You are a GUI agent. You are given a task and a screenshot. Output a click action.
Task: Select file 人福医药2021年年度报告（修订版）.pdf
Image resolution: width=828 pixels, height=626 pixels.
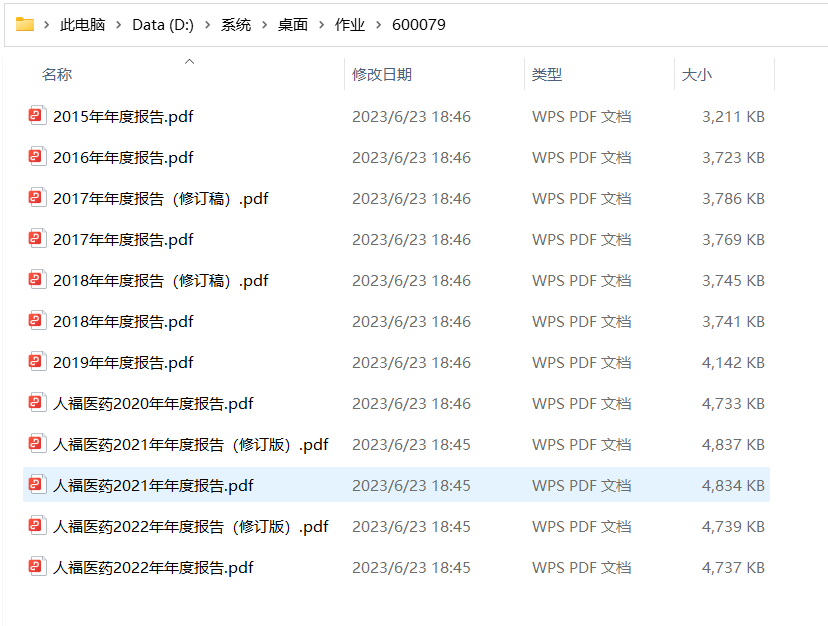[191, 444]
